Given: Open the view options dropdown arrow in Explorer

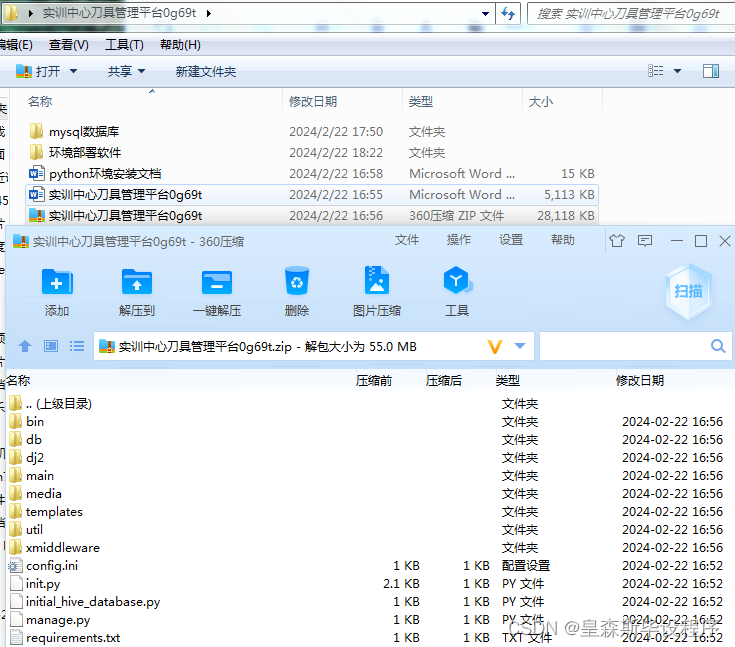Looking at the screenshot, I should pos(677,71).
